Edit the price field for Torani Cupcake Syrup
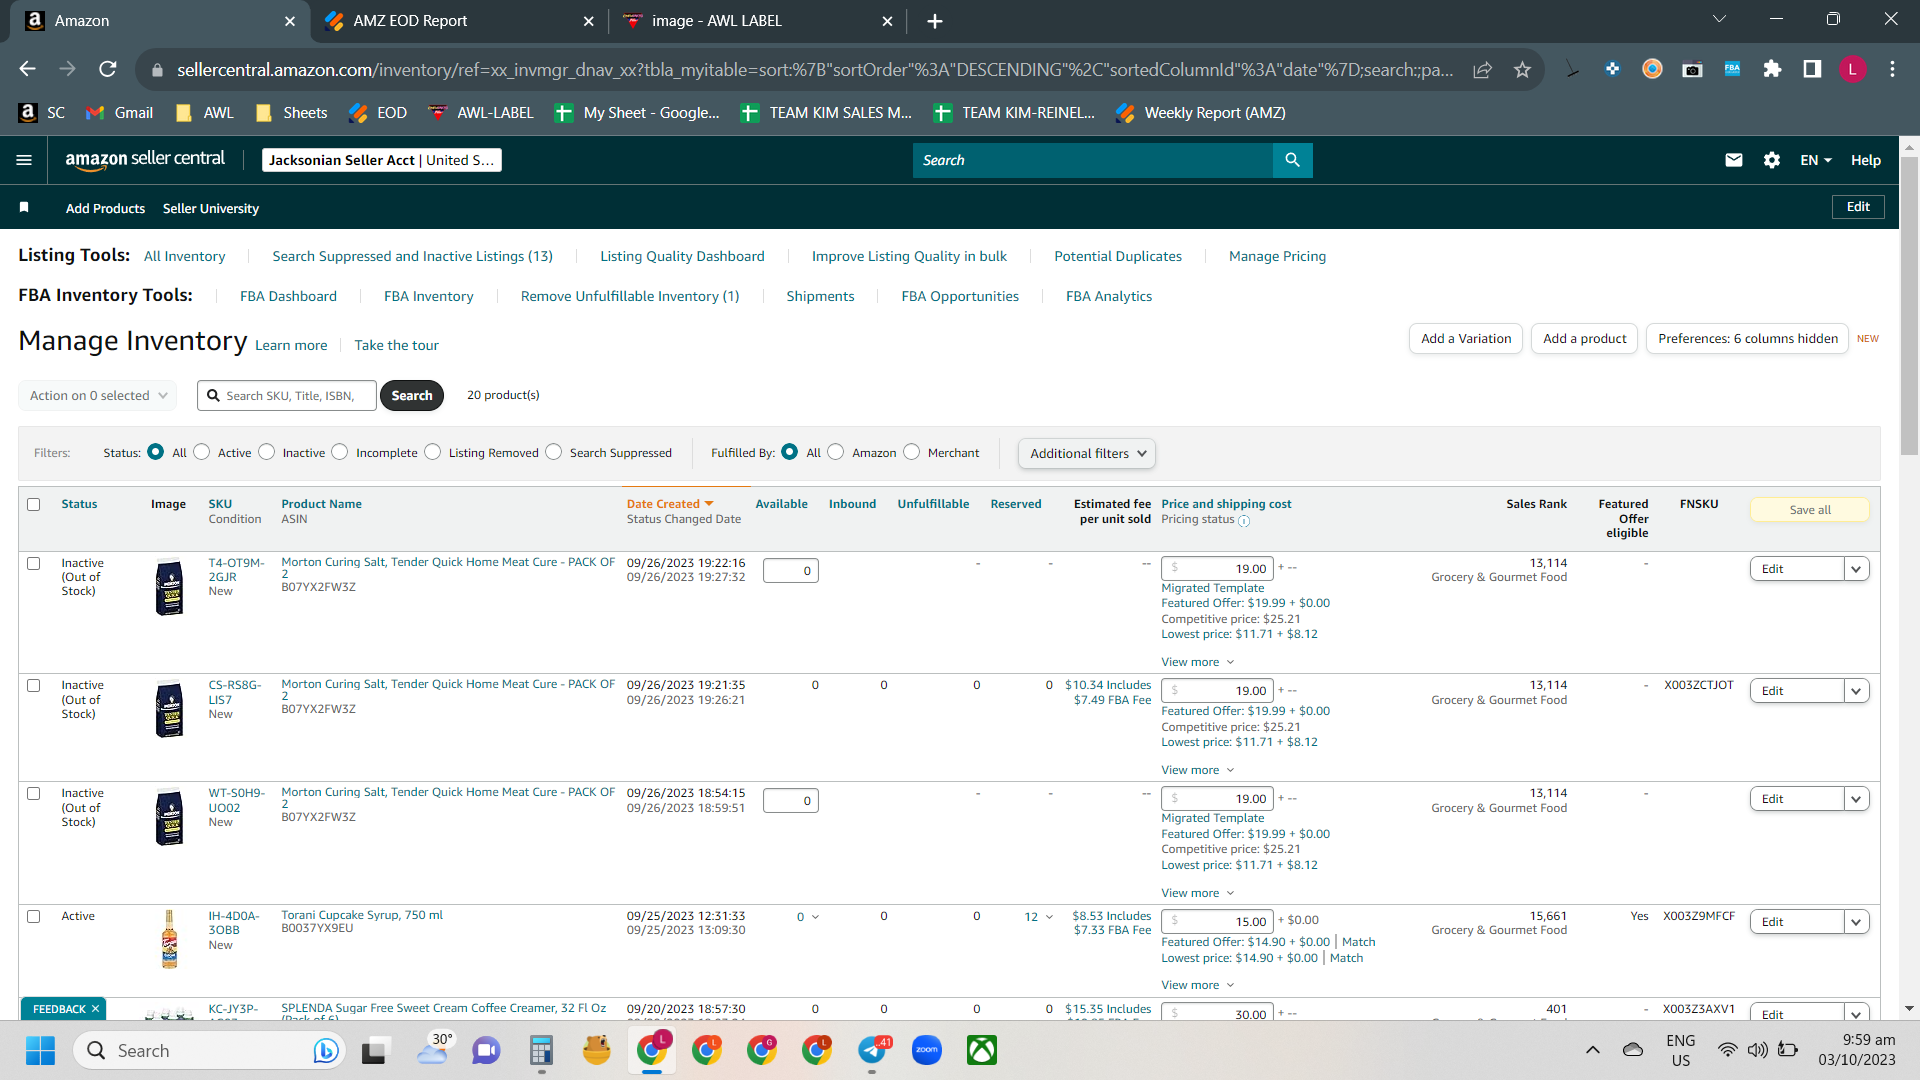The height and width of the screenshot is (1080, 1920). pyautogui.click(x=1217, y=922)
